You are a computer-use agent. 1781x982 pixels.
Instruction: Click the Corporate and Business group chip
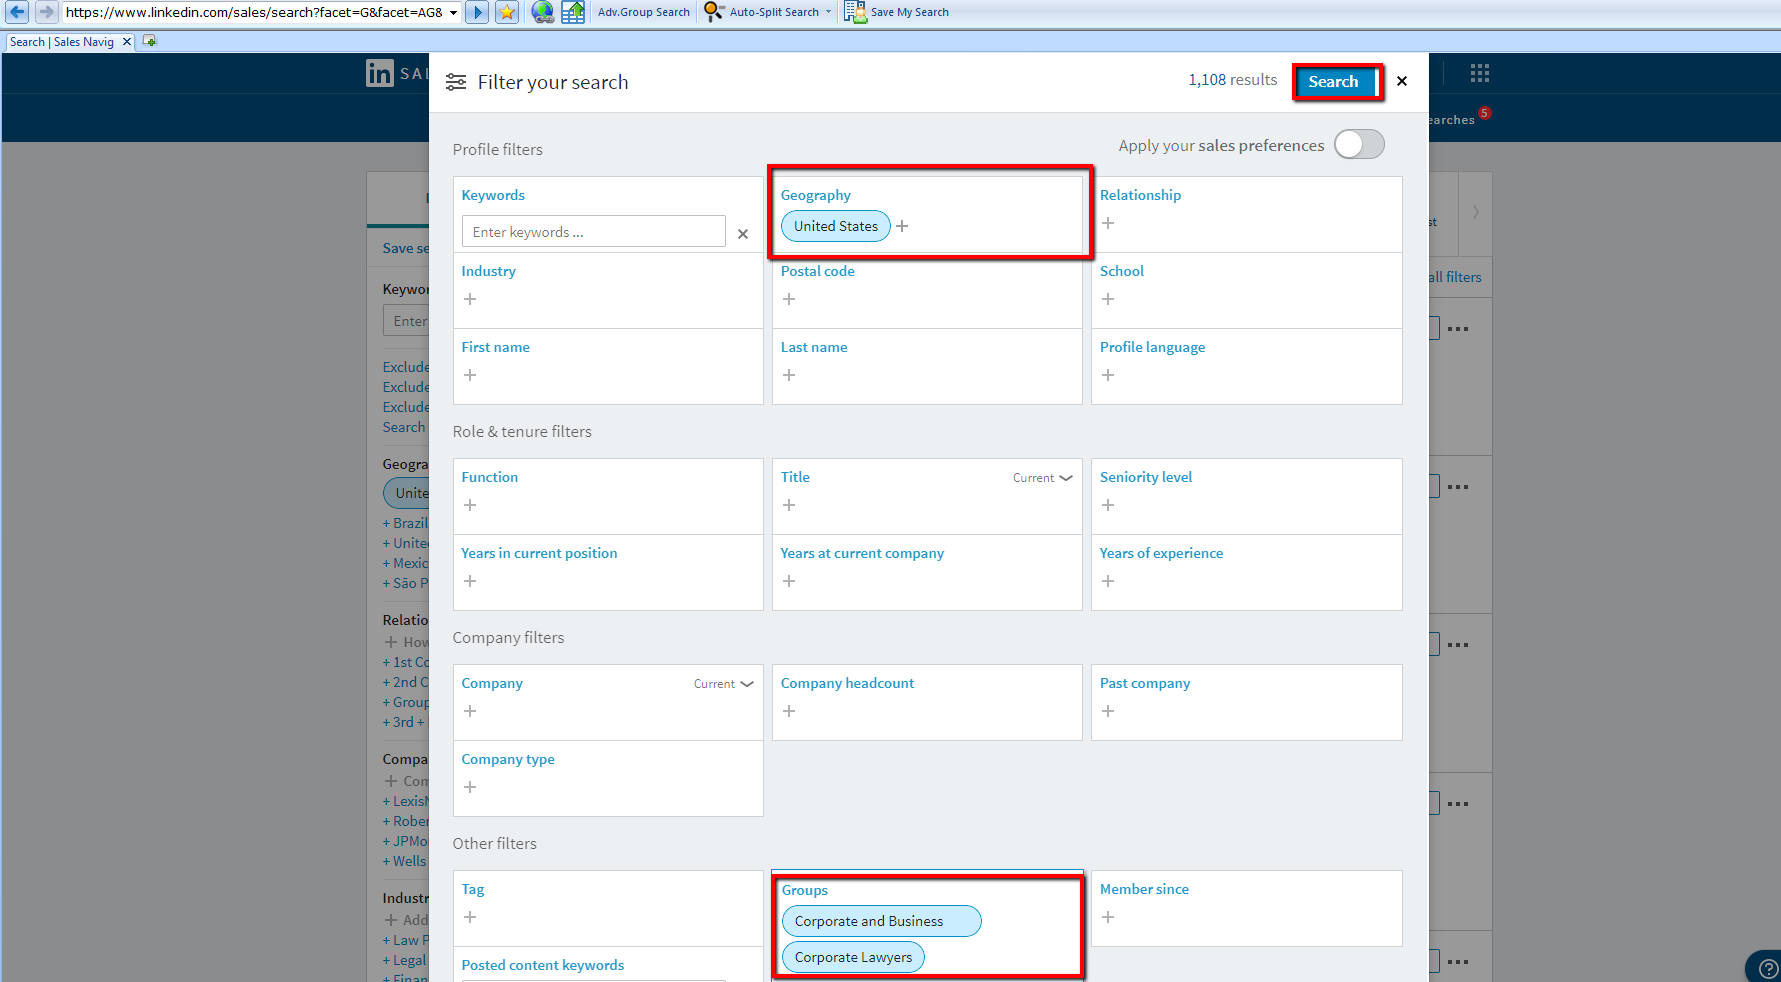point(881,921)
